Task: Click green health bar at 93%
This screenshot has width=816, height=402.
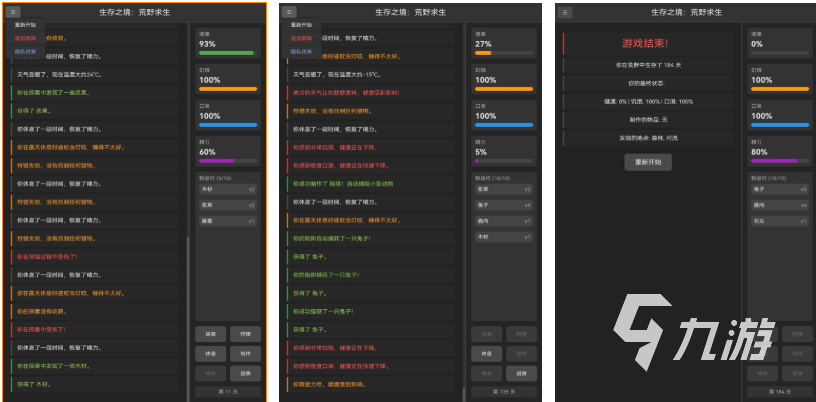Action: [228, 53]
